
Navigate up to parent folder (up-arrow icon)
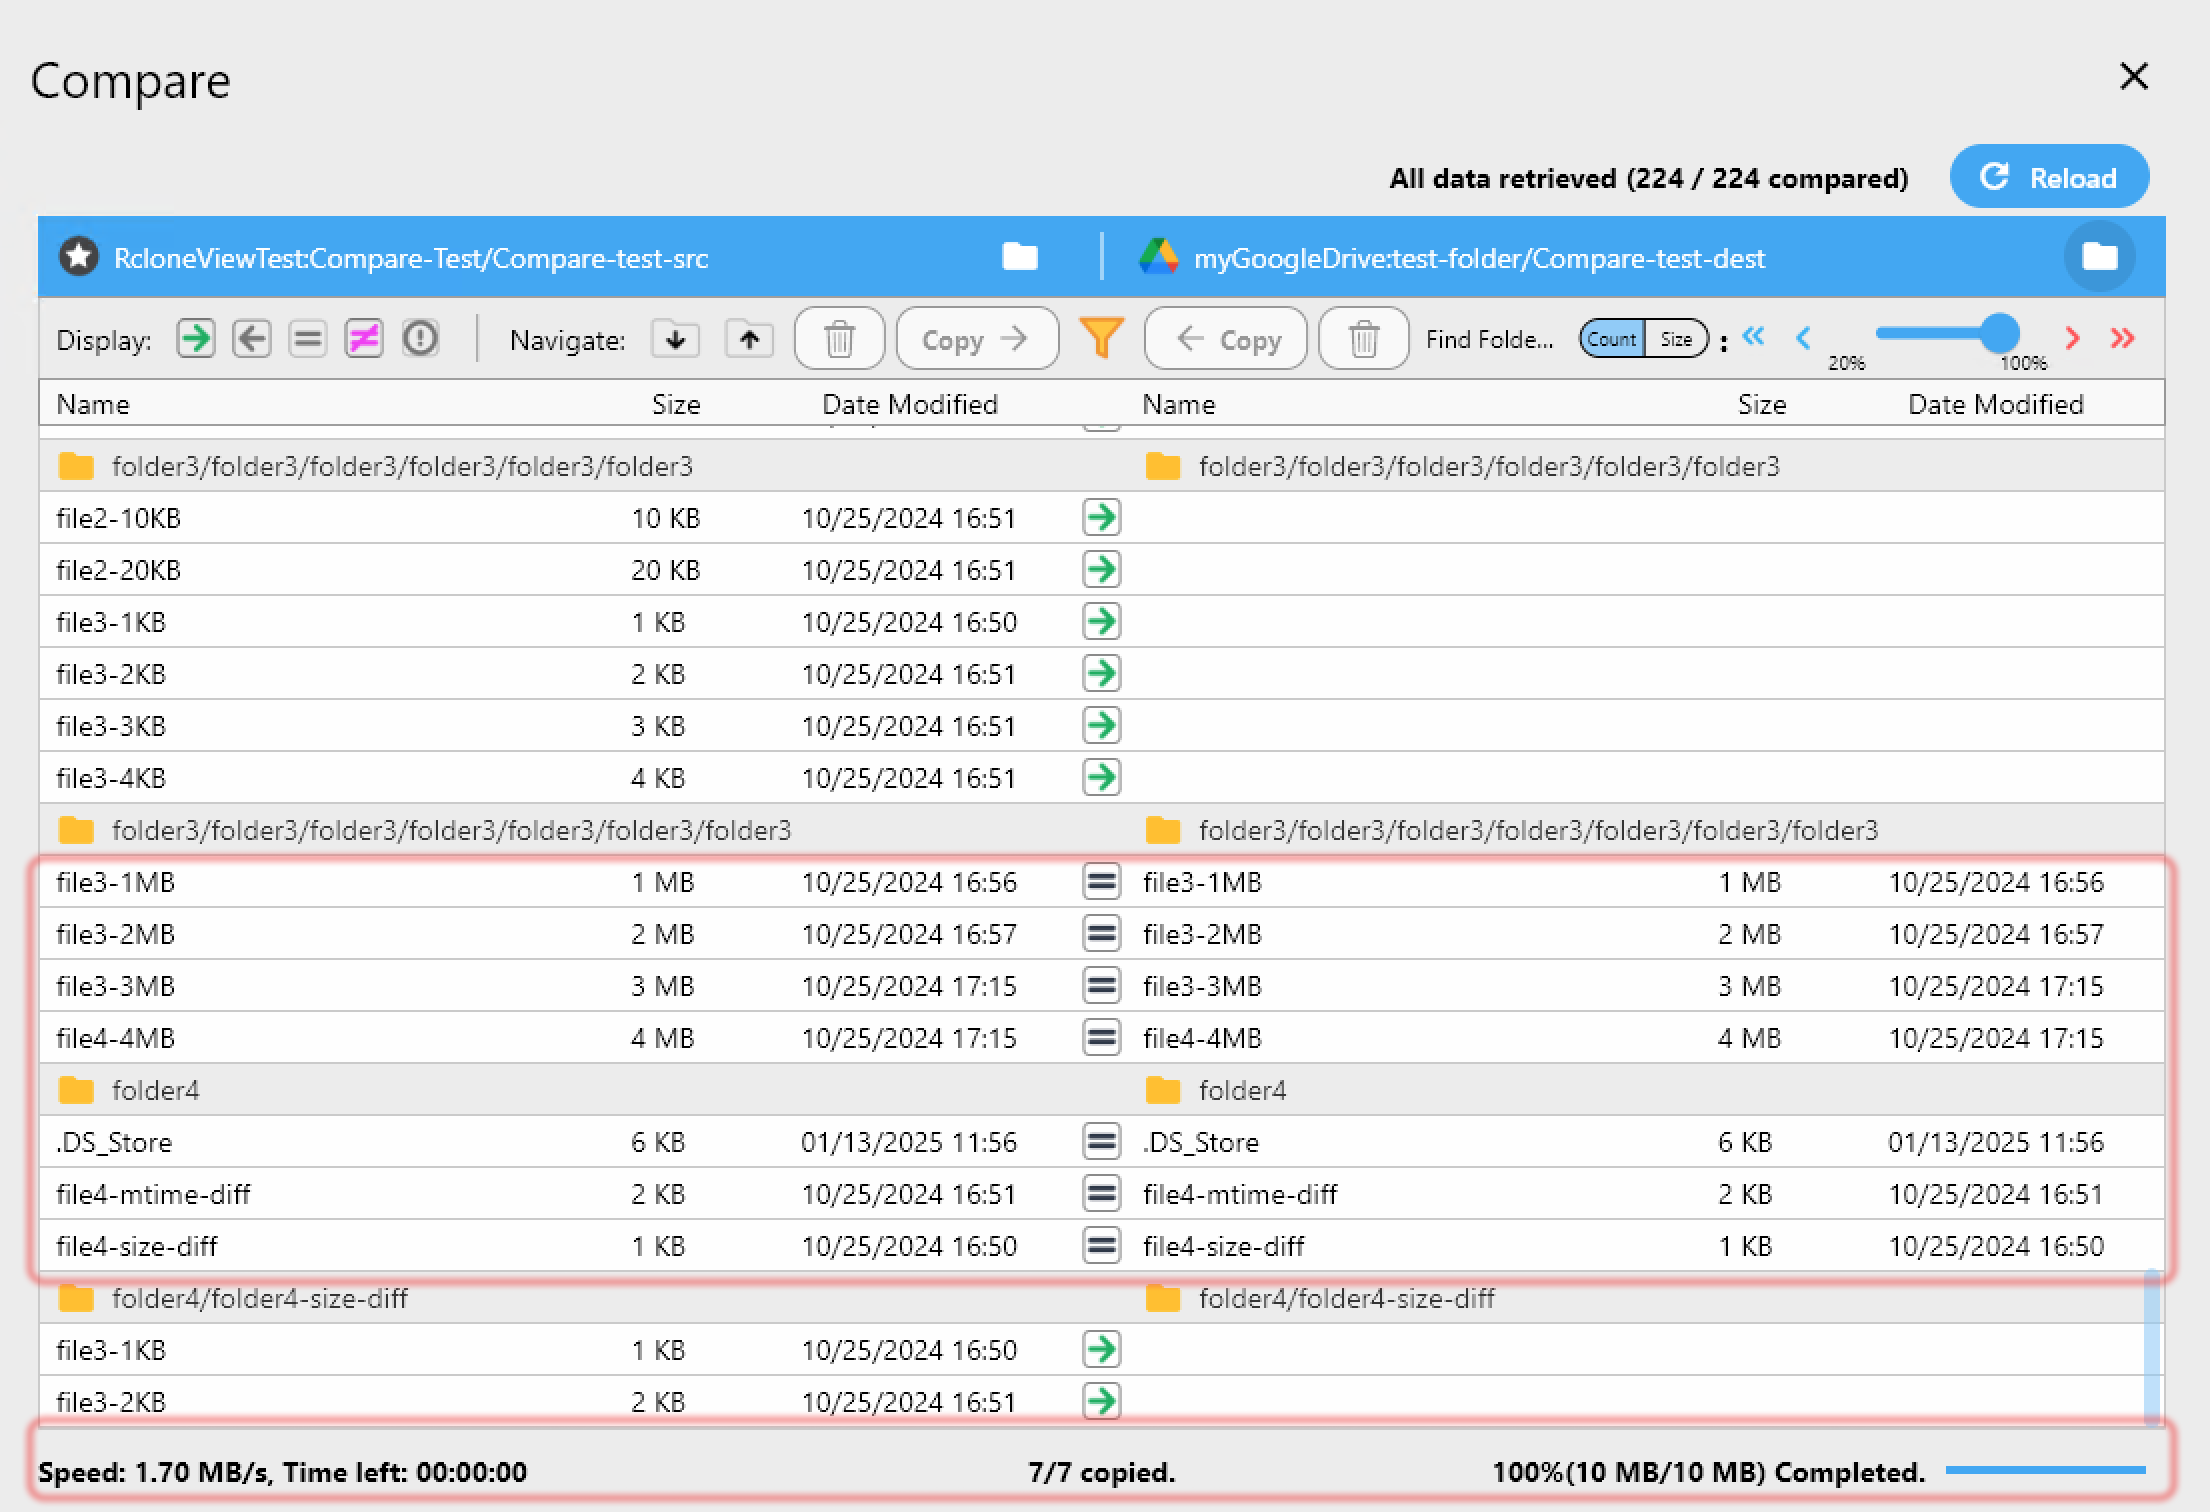click(x=748, y=338)
